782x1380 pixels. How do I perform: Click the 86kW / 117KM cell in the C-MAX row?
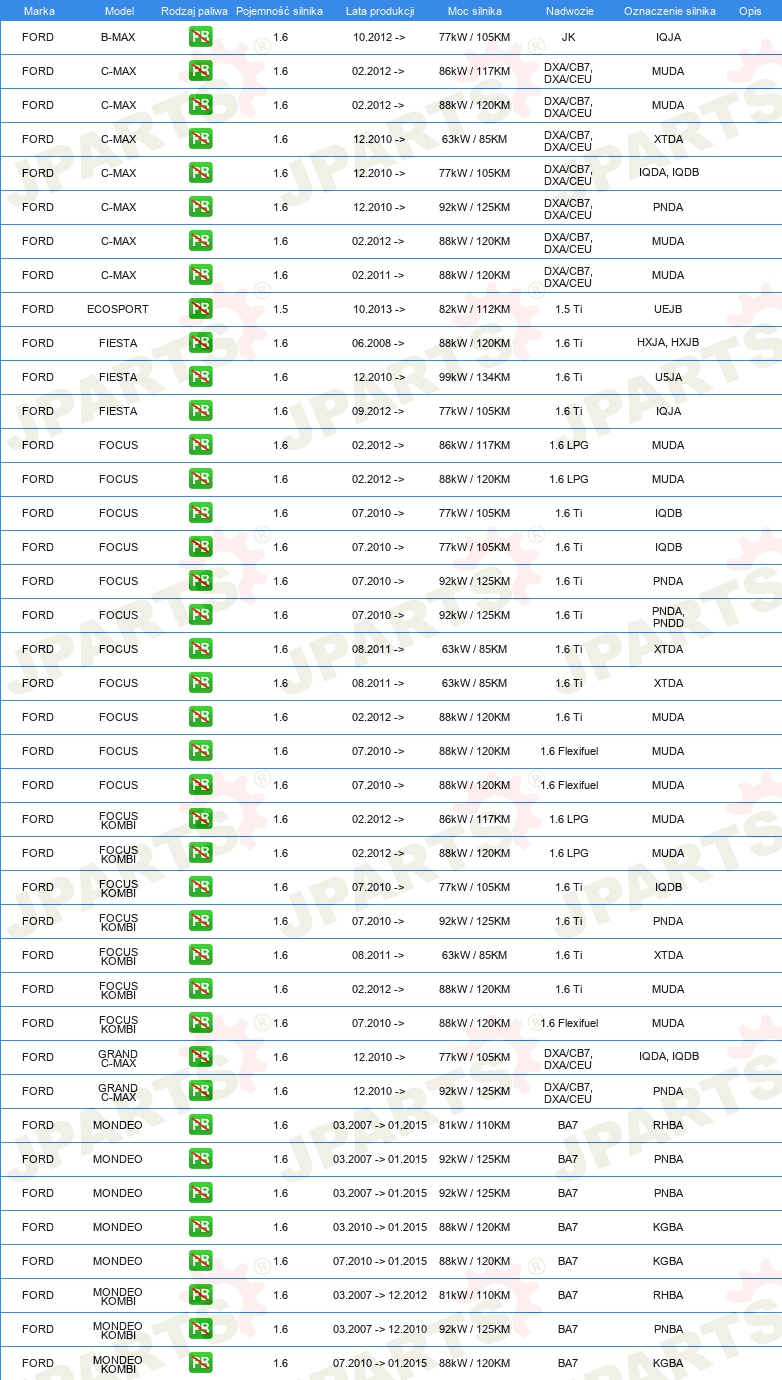point(474,71)
